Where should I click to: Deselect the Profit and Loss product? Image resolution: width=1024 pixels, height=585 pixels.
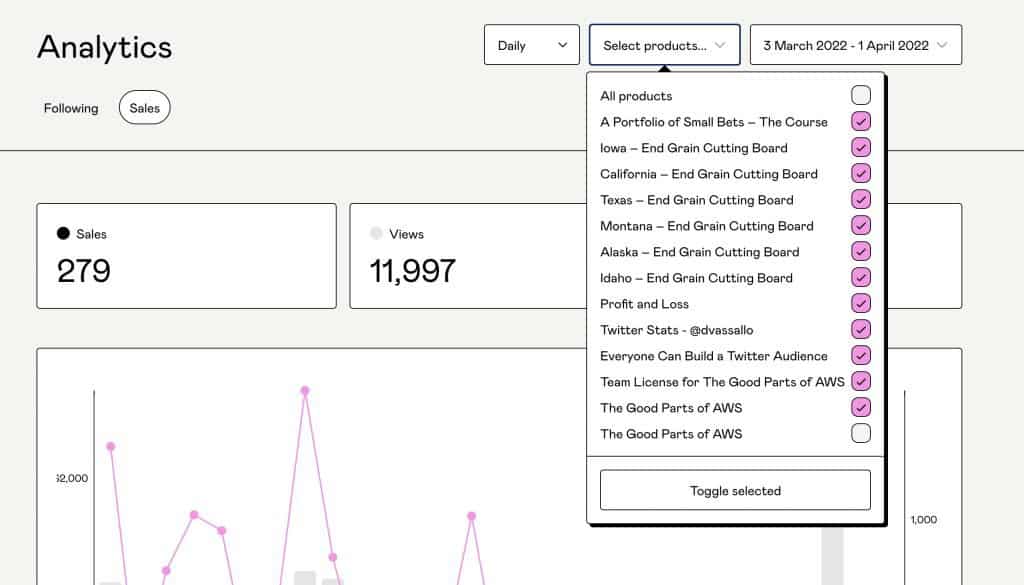(860, 303)
